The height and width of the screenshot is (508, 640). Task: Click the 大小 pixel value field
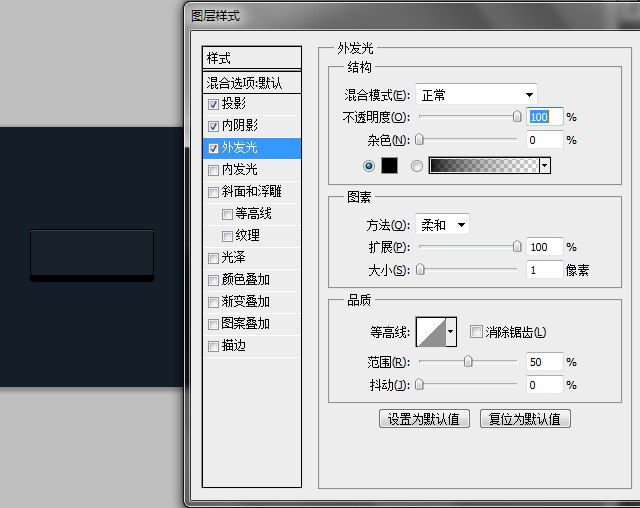click(544, 270)
